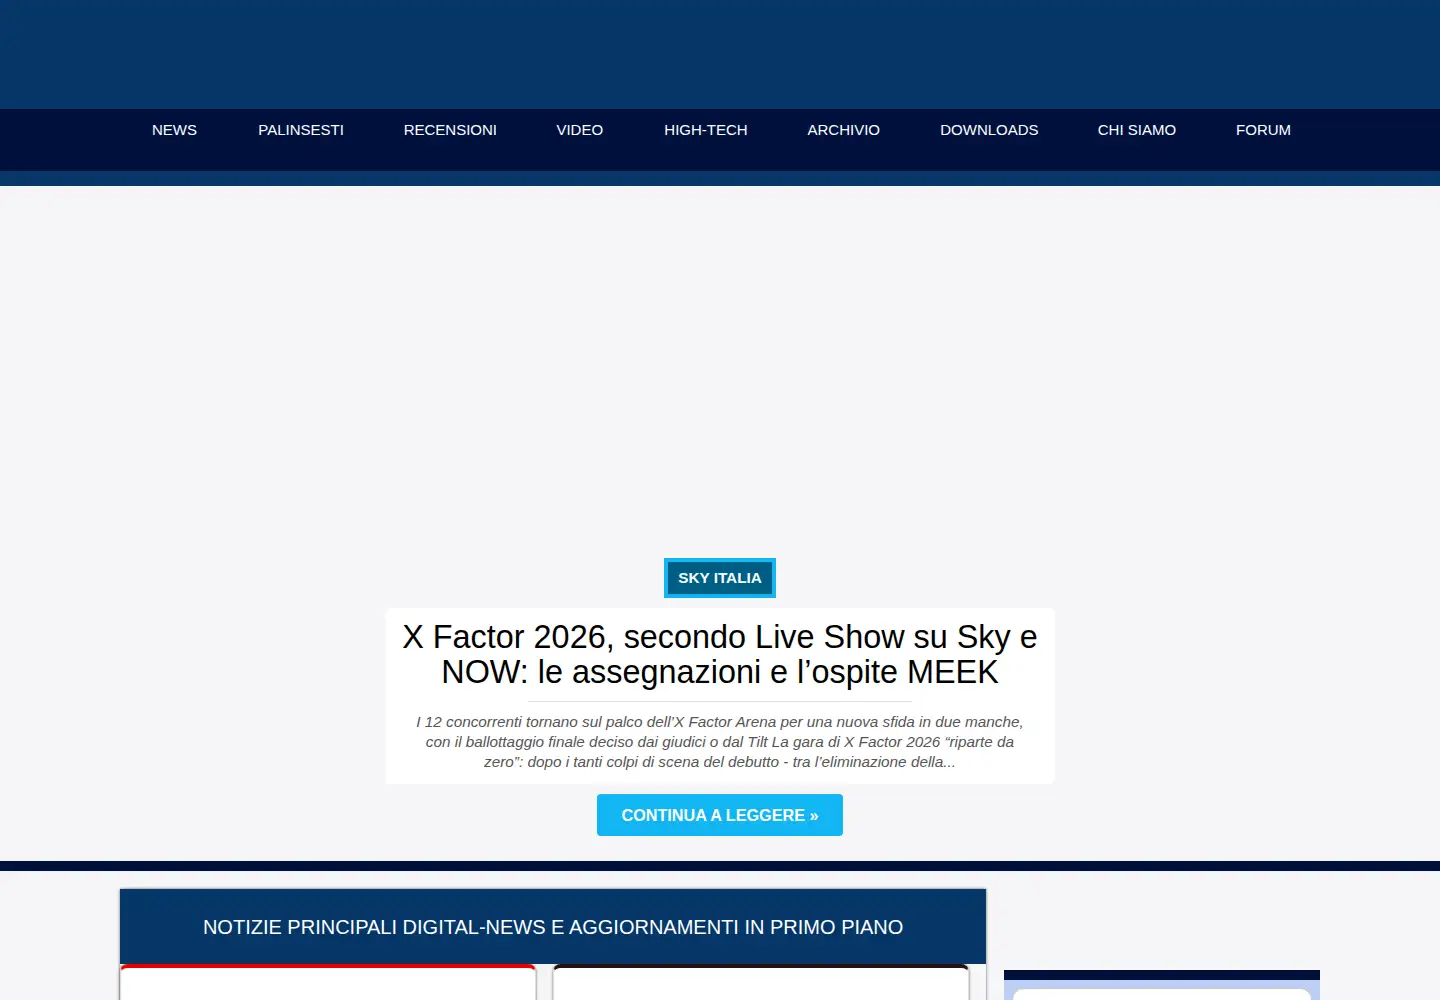This screenshot has height=1000, width=1440.
Task: Click the empty hero image area above SKY ITALIA
Action: click(x=720, y=370)
